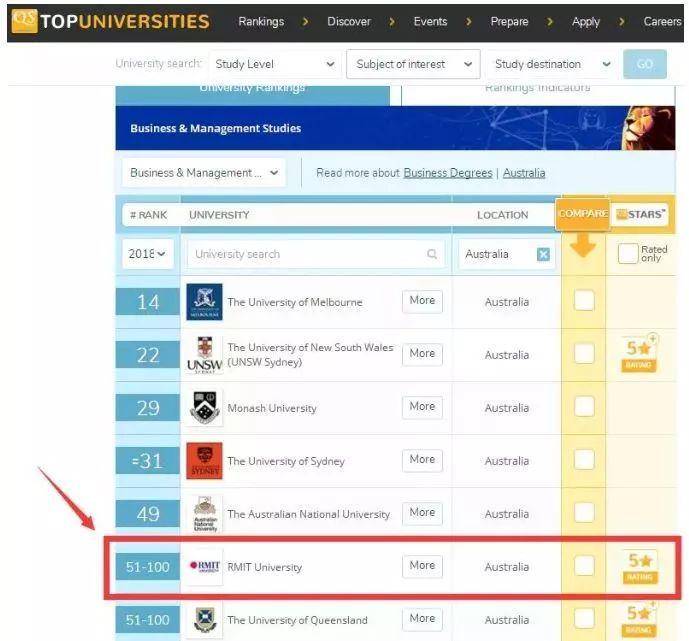Click the Monash University crest icon
The width and height of the screenshot is (689, 641).
click(204, 408)
